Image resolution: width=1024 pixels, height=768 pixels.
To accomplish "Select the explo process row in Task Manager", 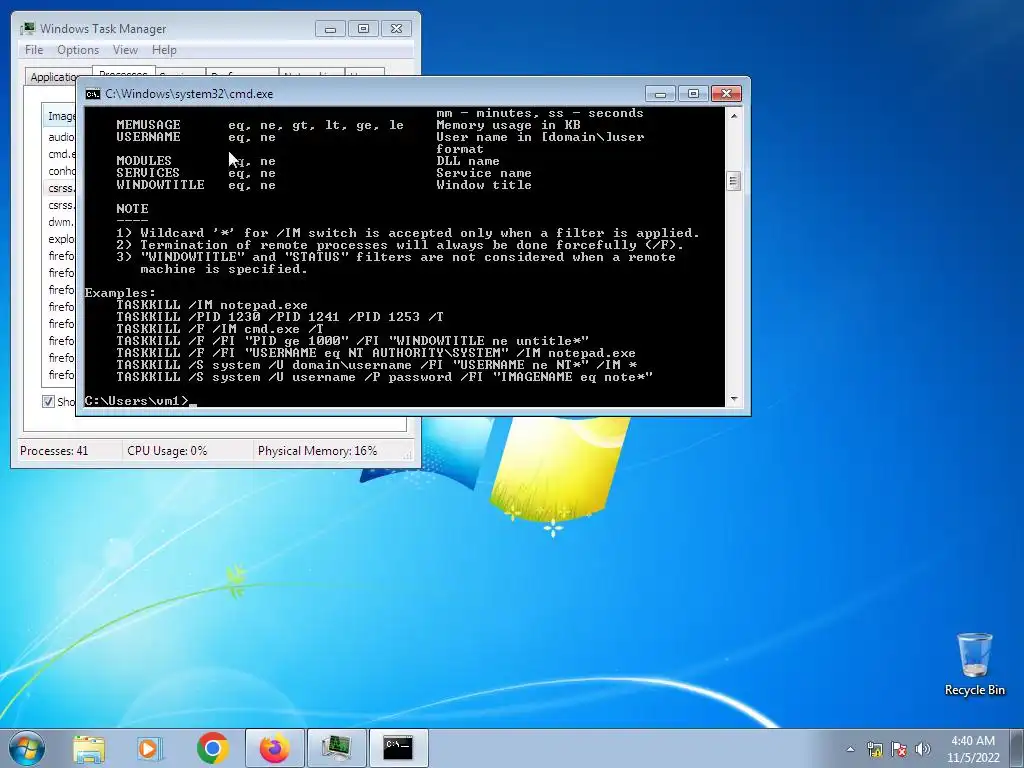I will coord(60,239).
